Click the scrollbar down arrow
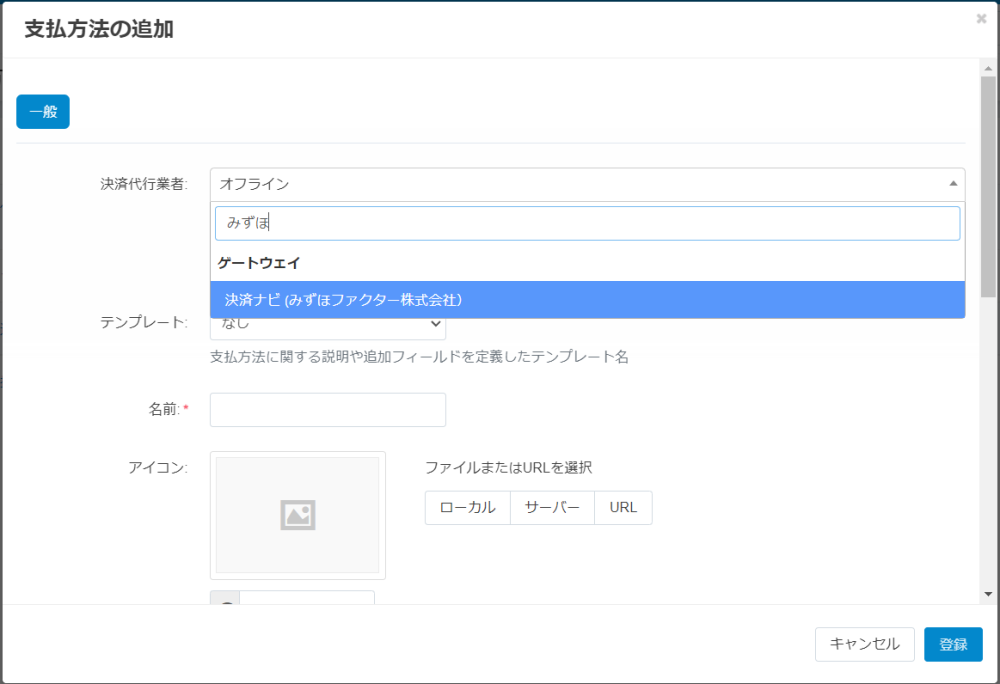This screenshot has width=1000, height=684. click(988, 594)
